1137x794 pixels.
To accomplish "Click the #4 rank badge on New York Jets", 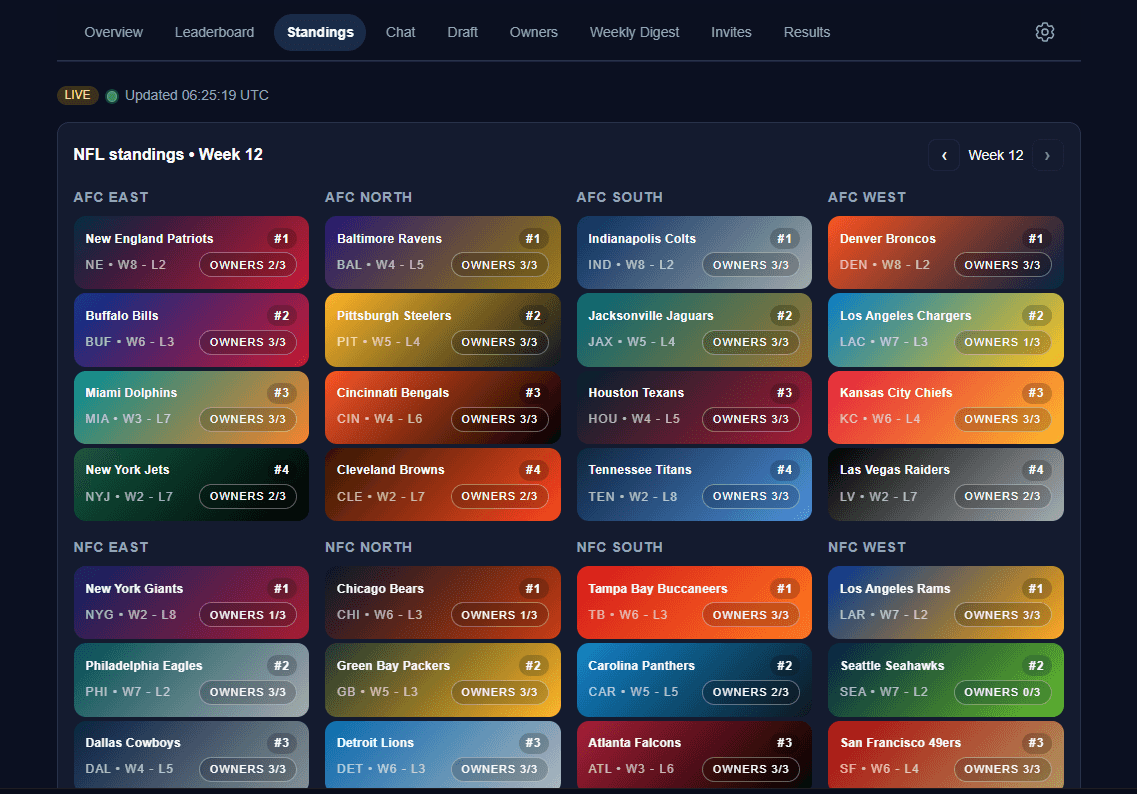I will coord(281,469).
